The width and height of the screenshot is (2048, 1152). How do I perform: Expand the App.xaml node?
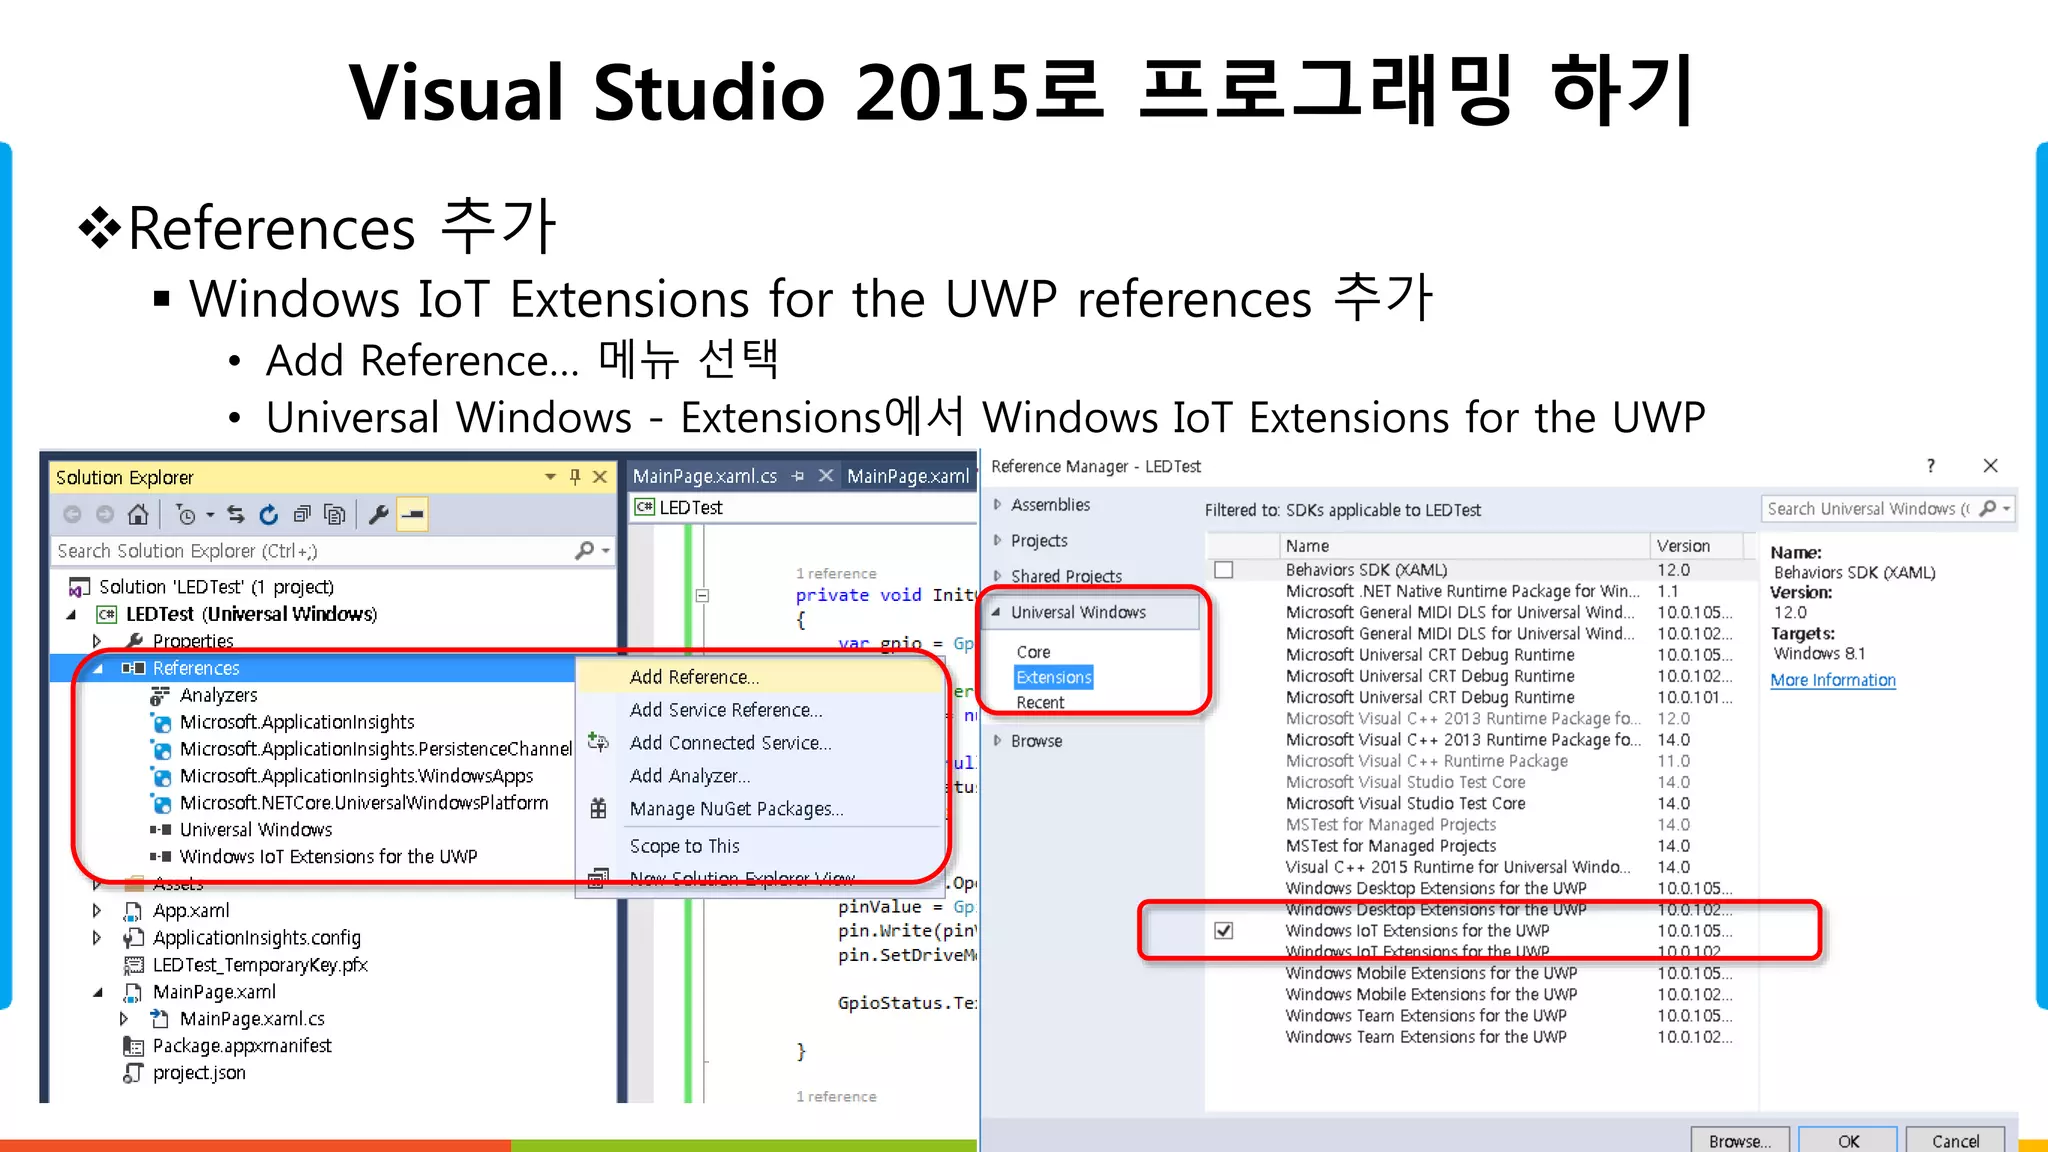point(97,911)
